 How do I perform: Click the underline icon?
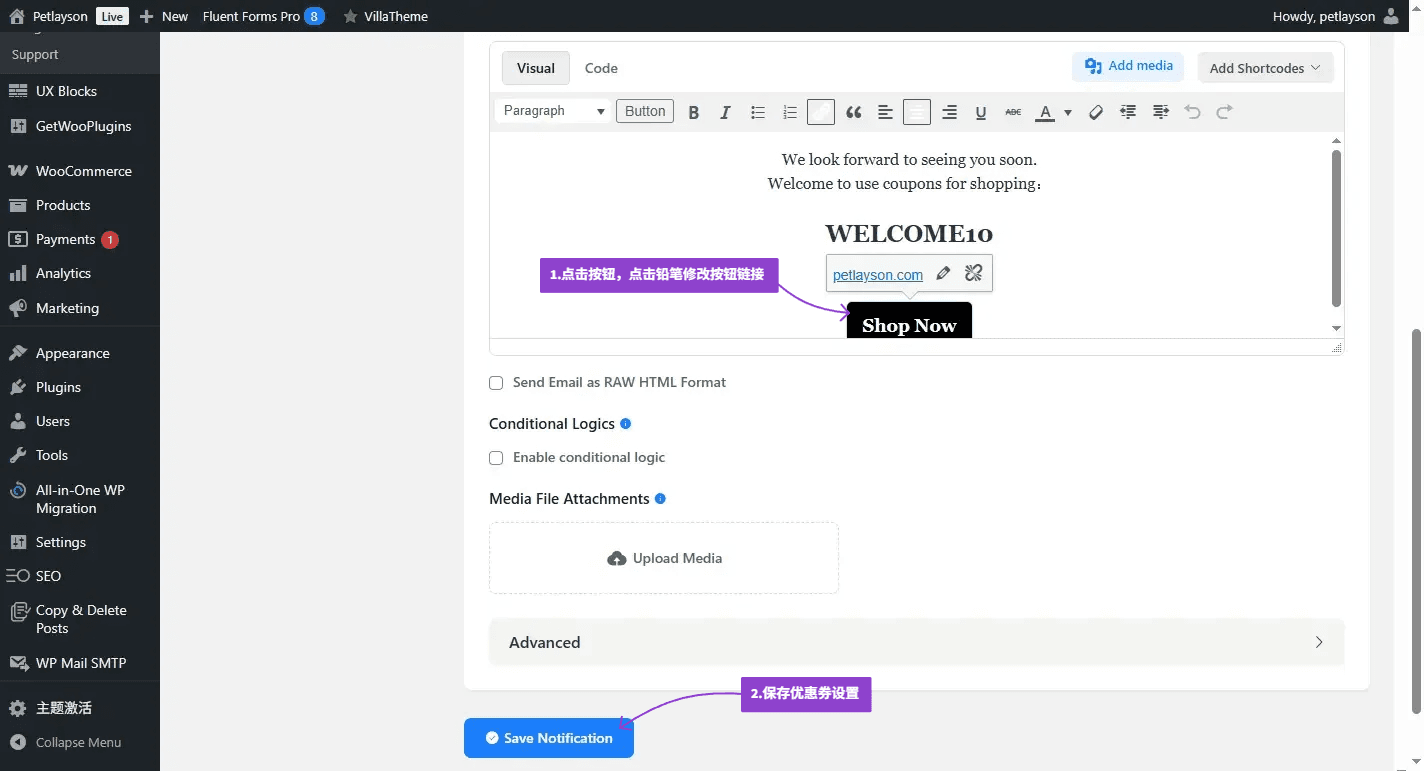(x=981, y=112)
